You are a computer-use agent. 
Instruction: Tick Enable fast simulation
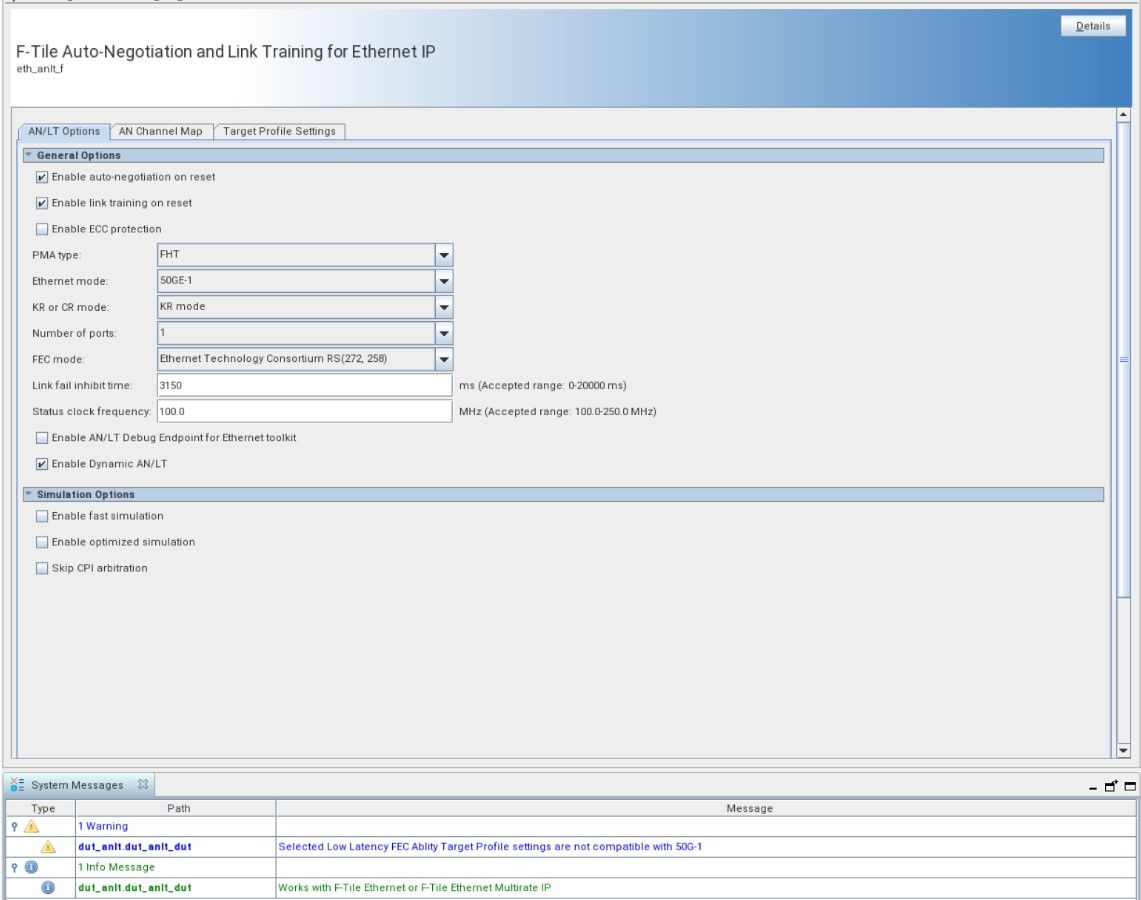pos(42,516)
